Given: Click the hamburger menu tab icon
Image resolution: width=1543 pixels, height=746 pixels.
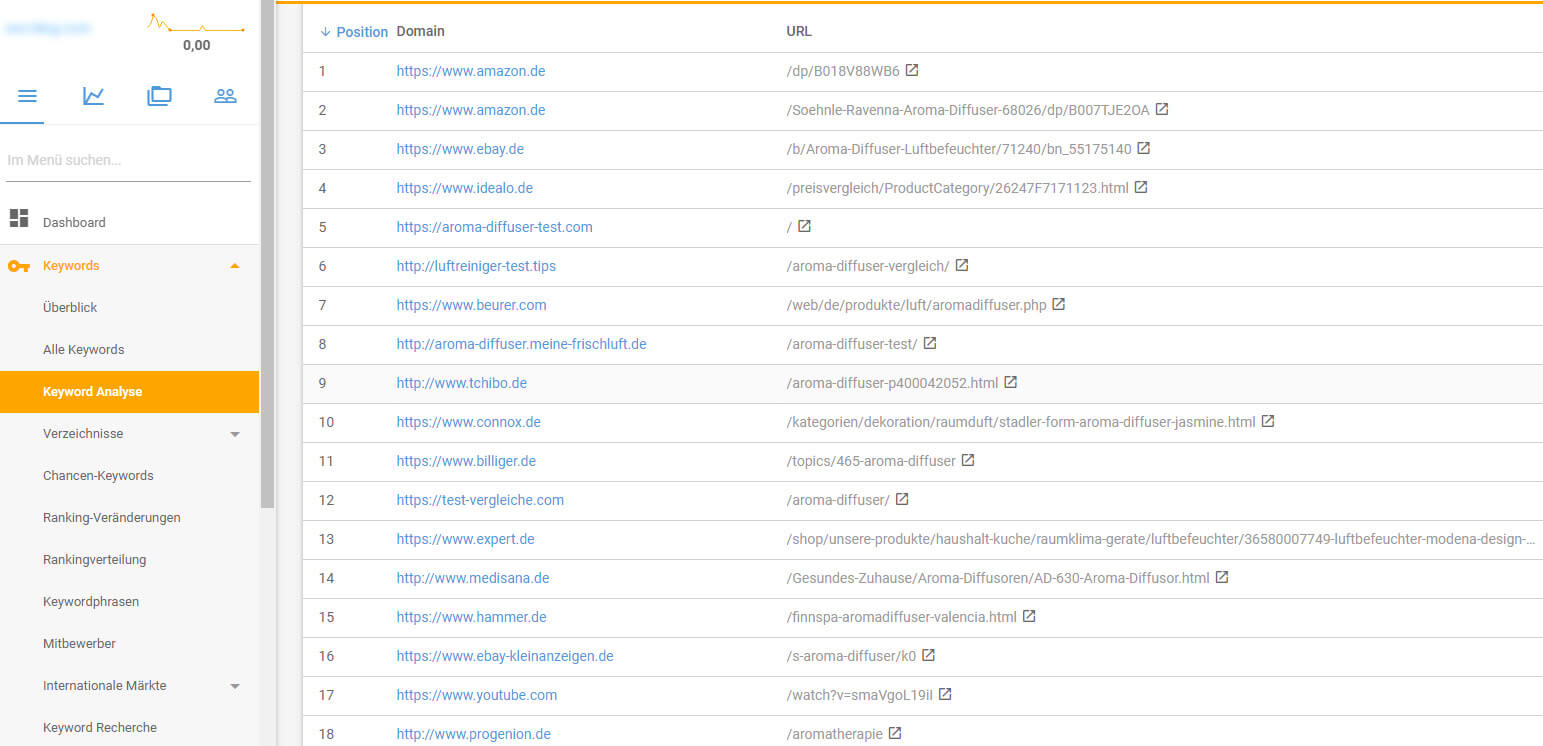Looking at the screenshot, I should (x=27, y=96).
